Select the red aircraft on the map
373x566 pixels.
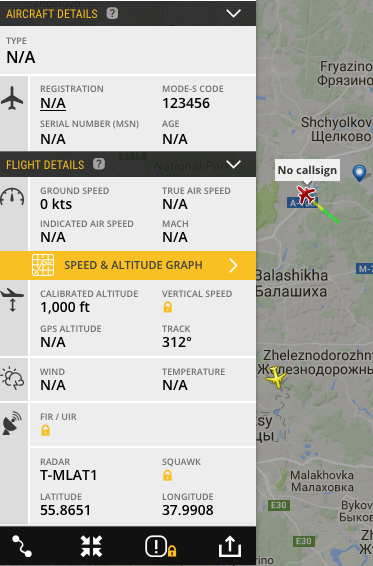click(306, 194)
